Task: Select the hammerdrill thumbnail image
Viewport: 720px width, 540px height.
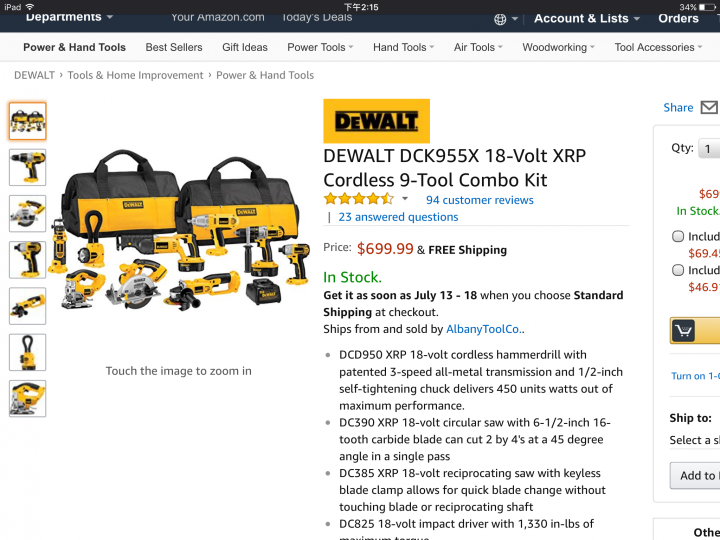Action: pos(28,167)
